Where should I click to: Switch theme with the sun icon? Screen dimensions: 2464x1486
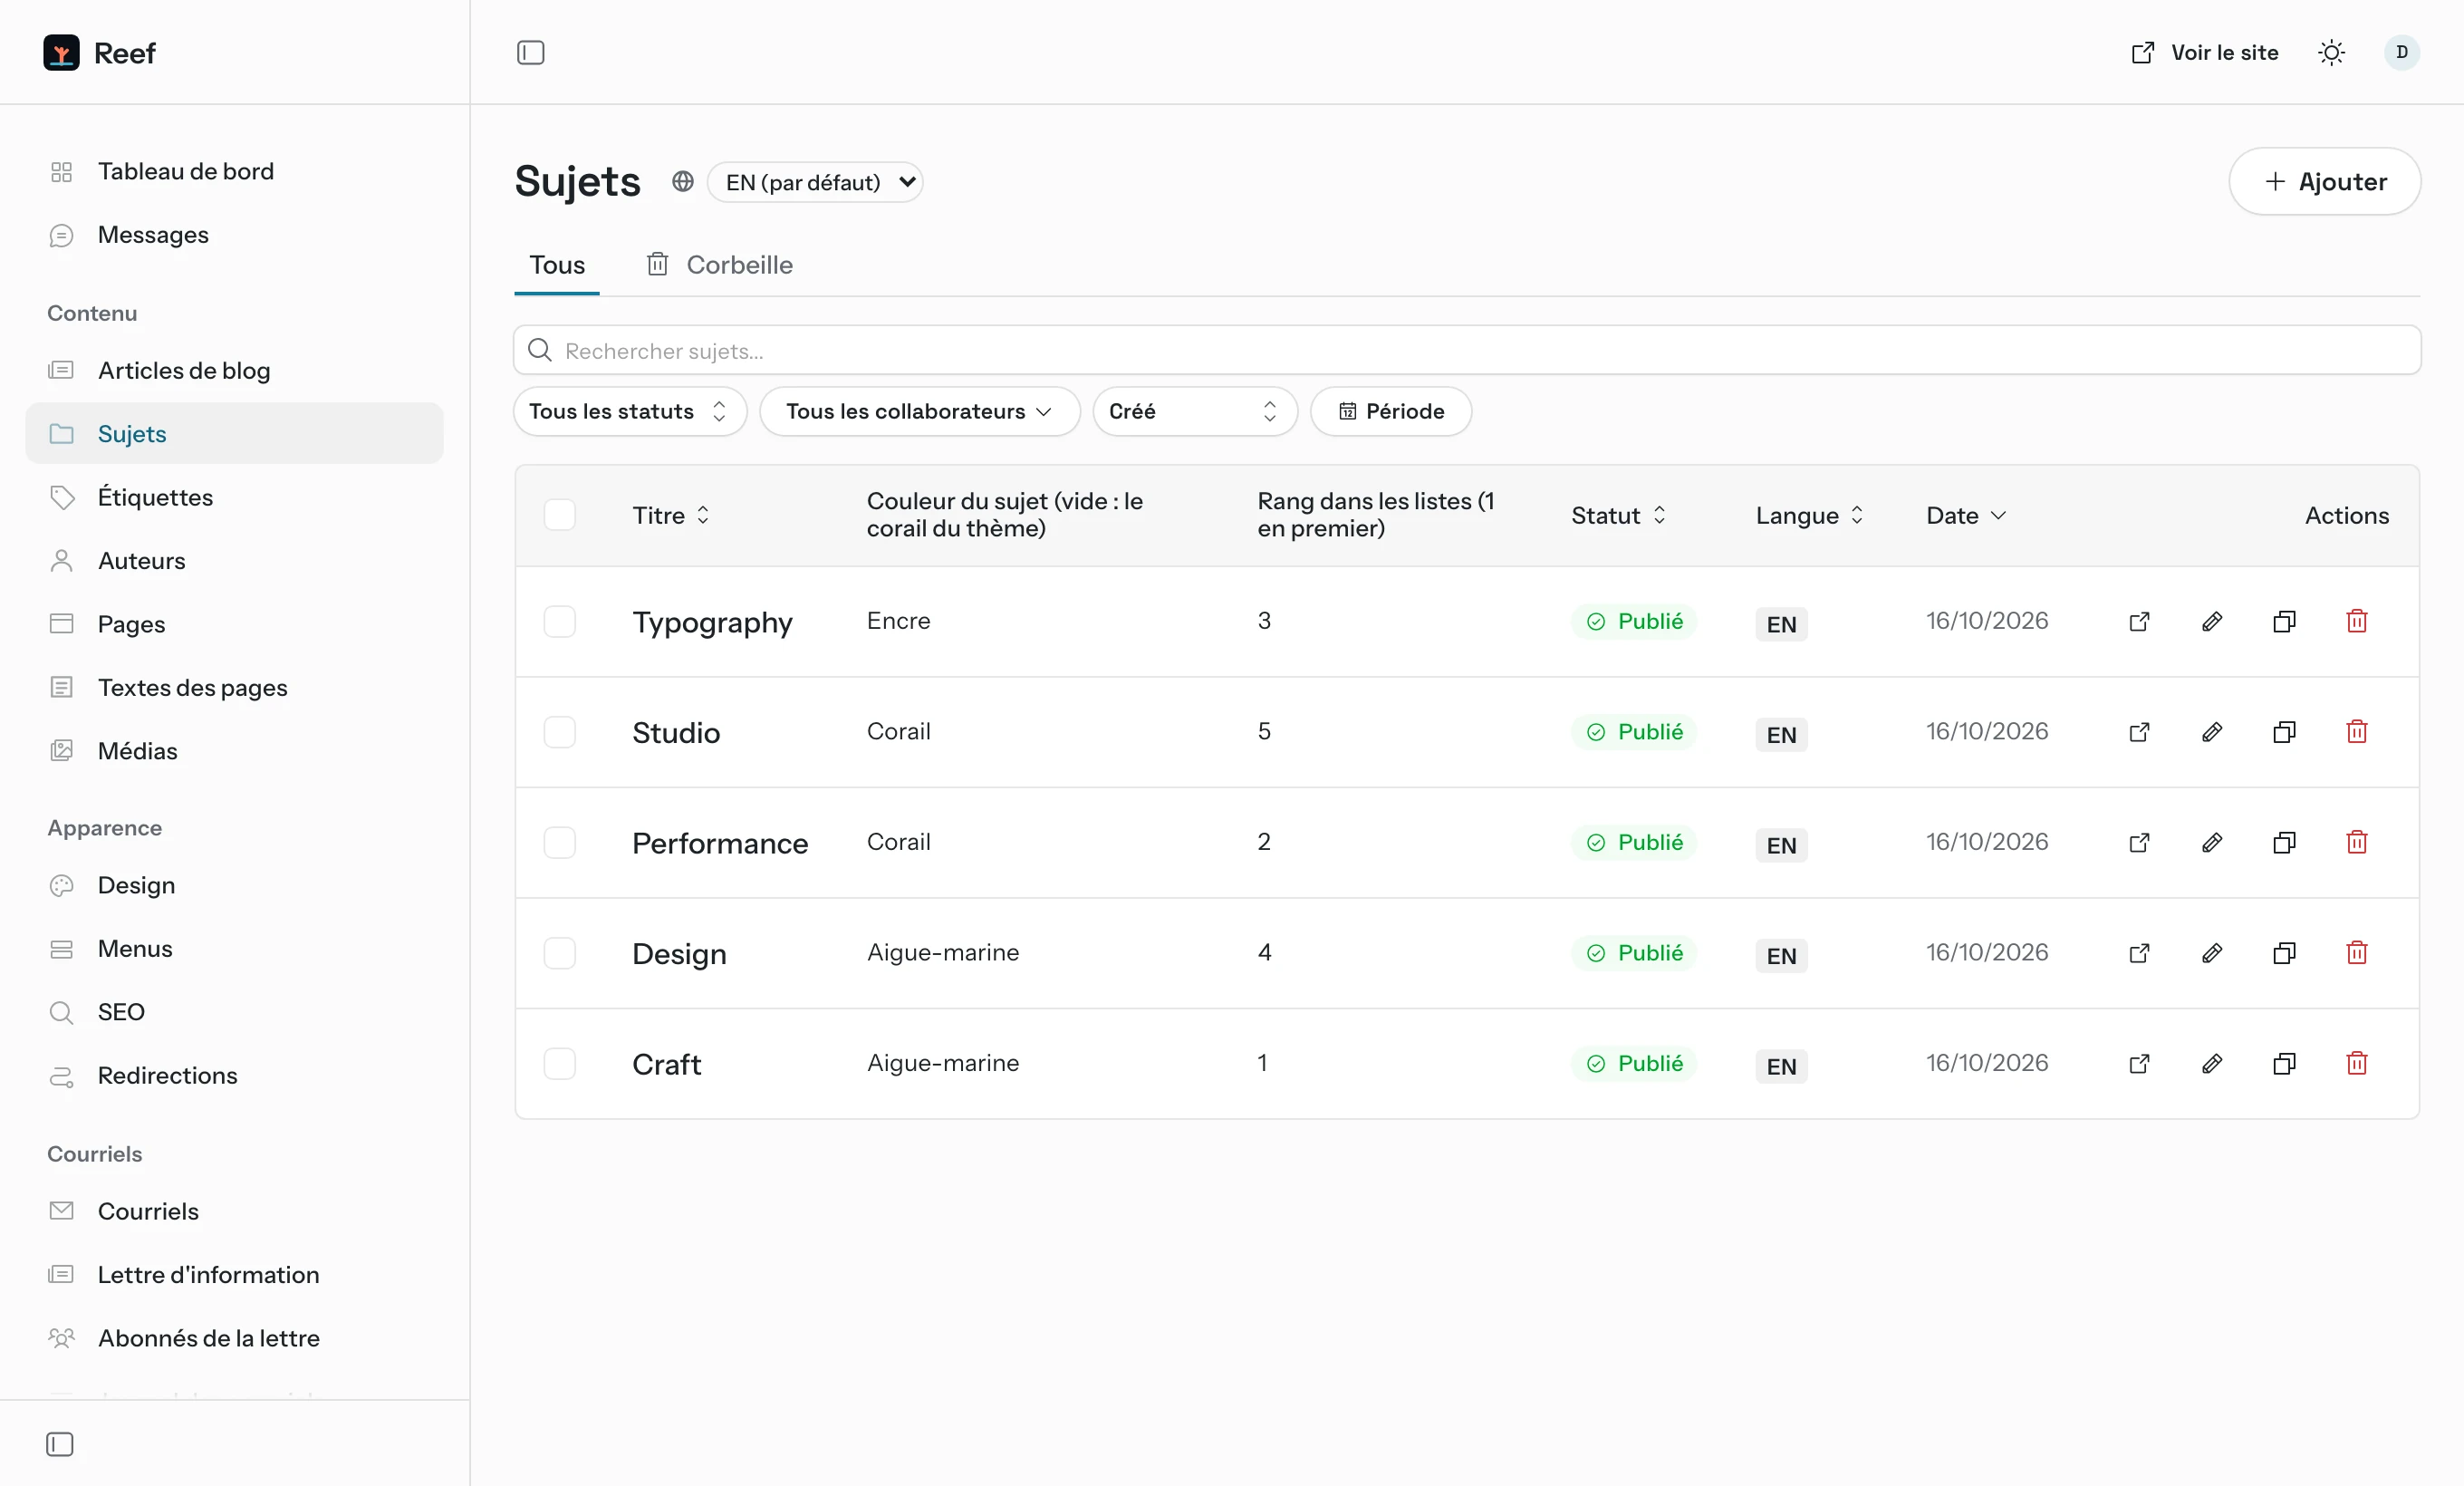pyautogui.click(x=2331, y=52)
